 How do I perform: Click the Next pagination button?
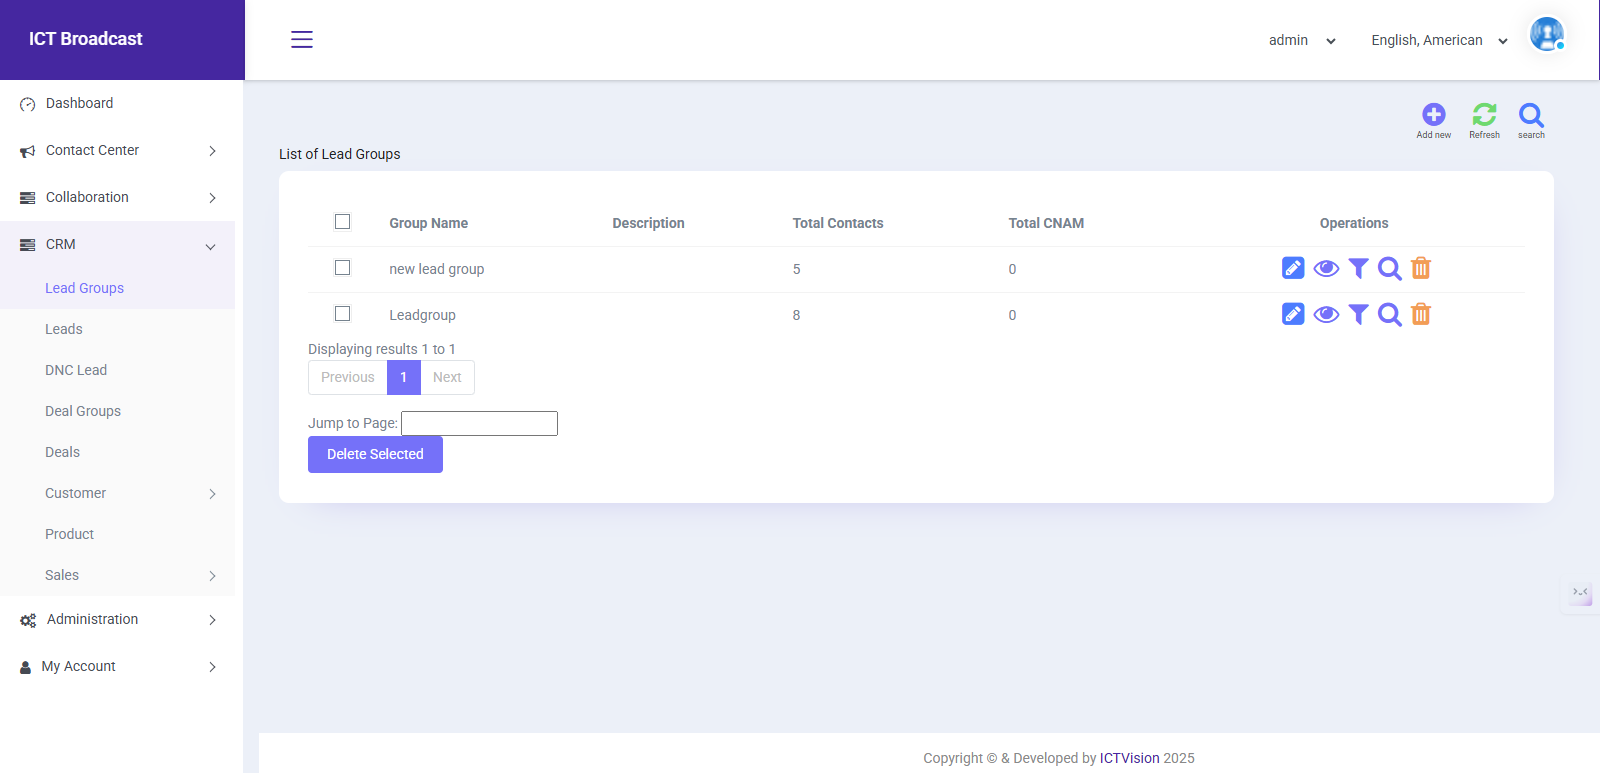pyautogui.click(x=447, y=377)
